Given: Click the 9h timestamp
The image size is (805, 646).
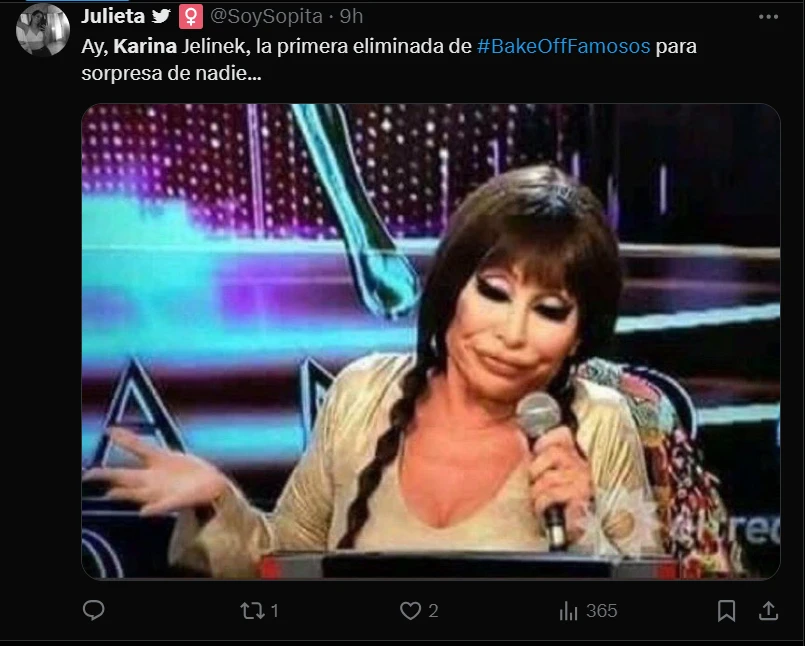Looking at the screenshot, I should (x=352, y=16).
